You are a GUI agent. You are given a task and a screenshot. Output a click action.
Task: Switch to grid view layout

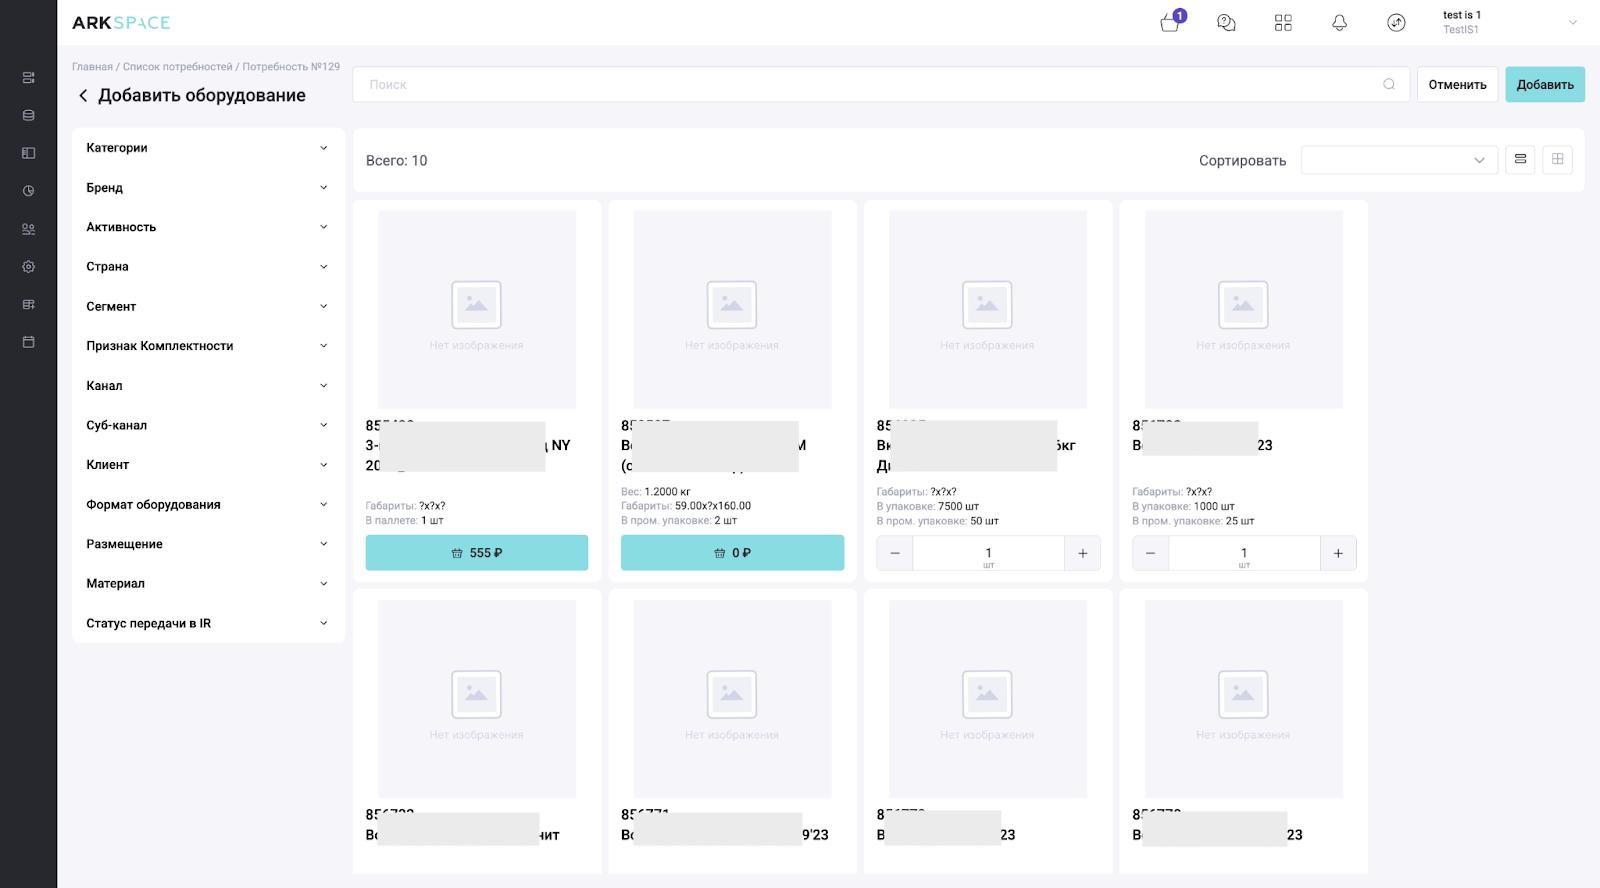pyautogui.click(x=1557, y=160)
